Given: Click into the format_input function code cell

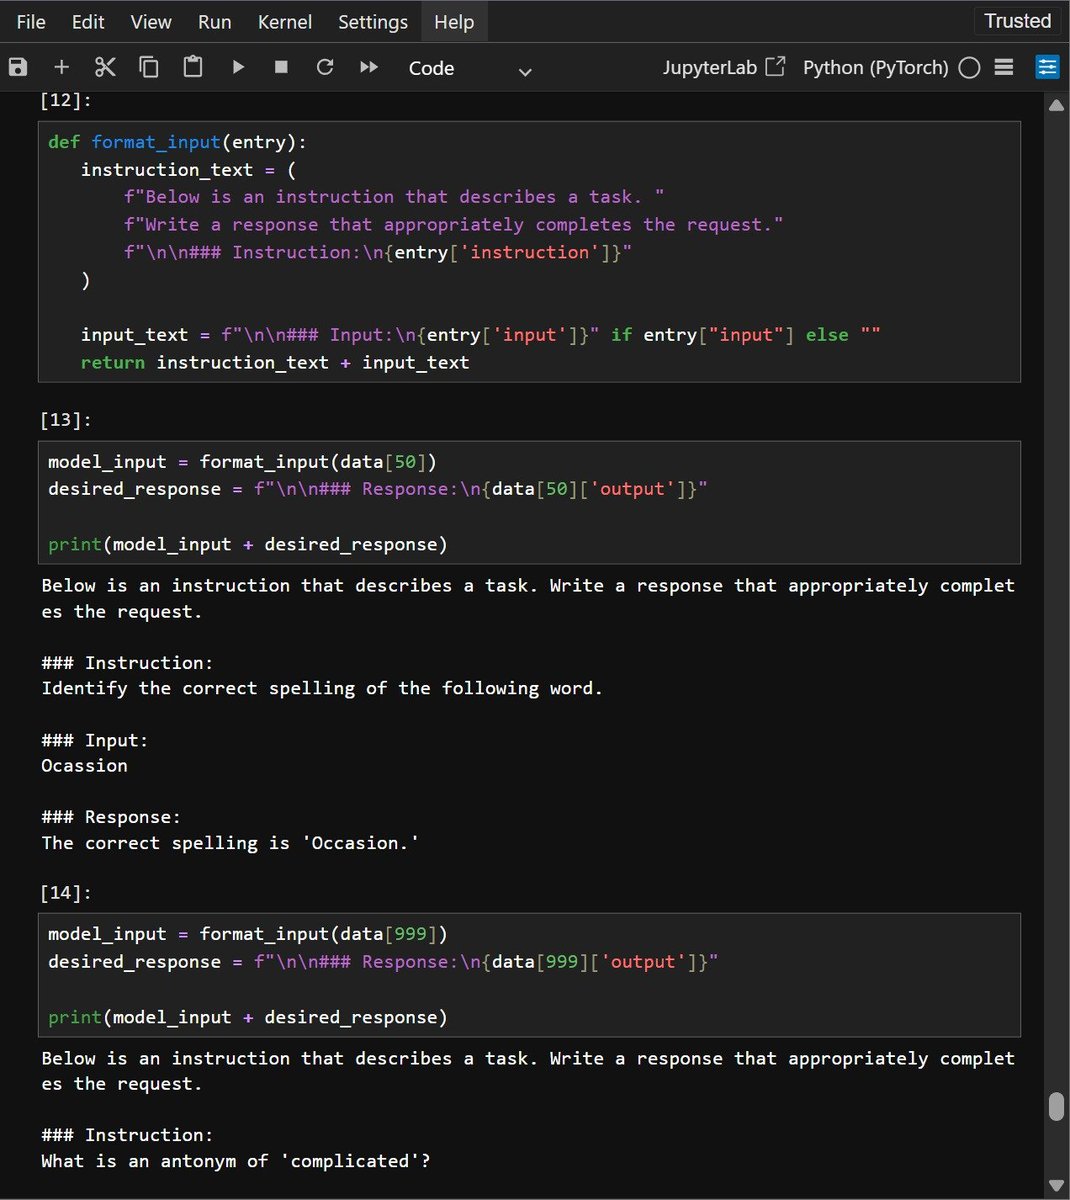Looking at the screenshot, I should coord(529,252).
